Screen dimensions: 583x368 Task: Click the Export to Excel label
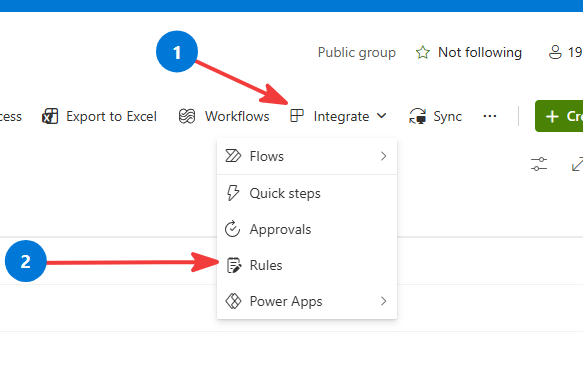tap(112, 116)
